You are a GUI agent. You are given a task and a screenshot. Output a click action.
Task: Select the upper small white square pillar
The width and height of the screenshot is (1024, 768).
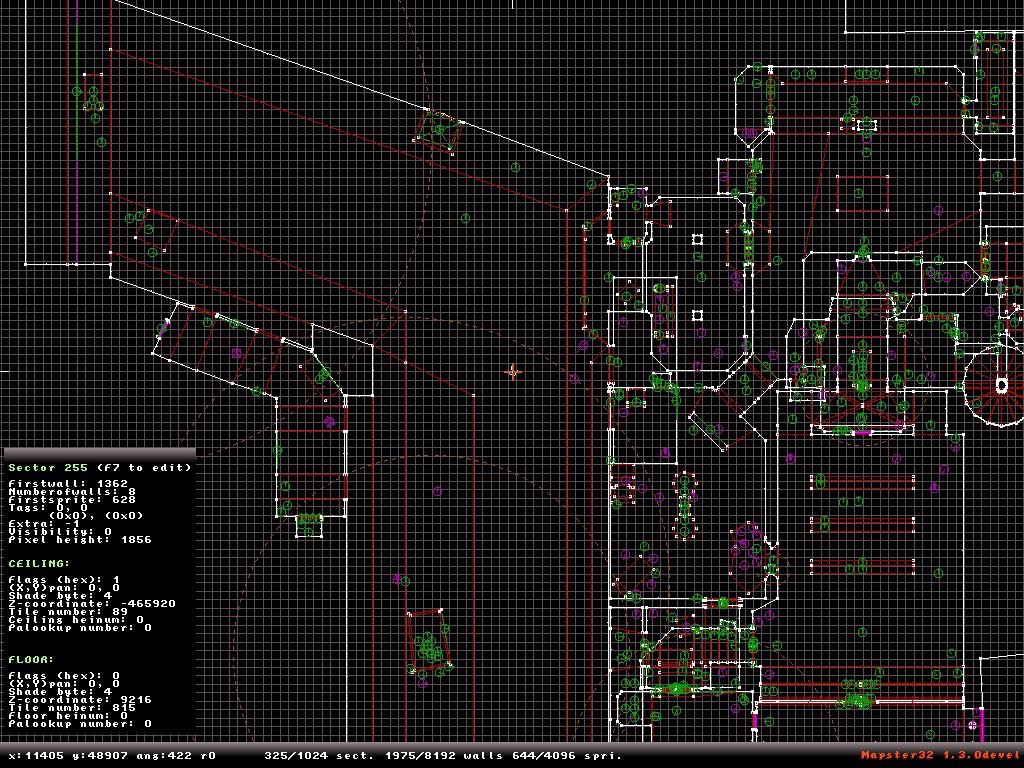click(697, 240)
